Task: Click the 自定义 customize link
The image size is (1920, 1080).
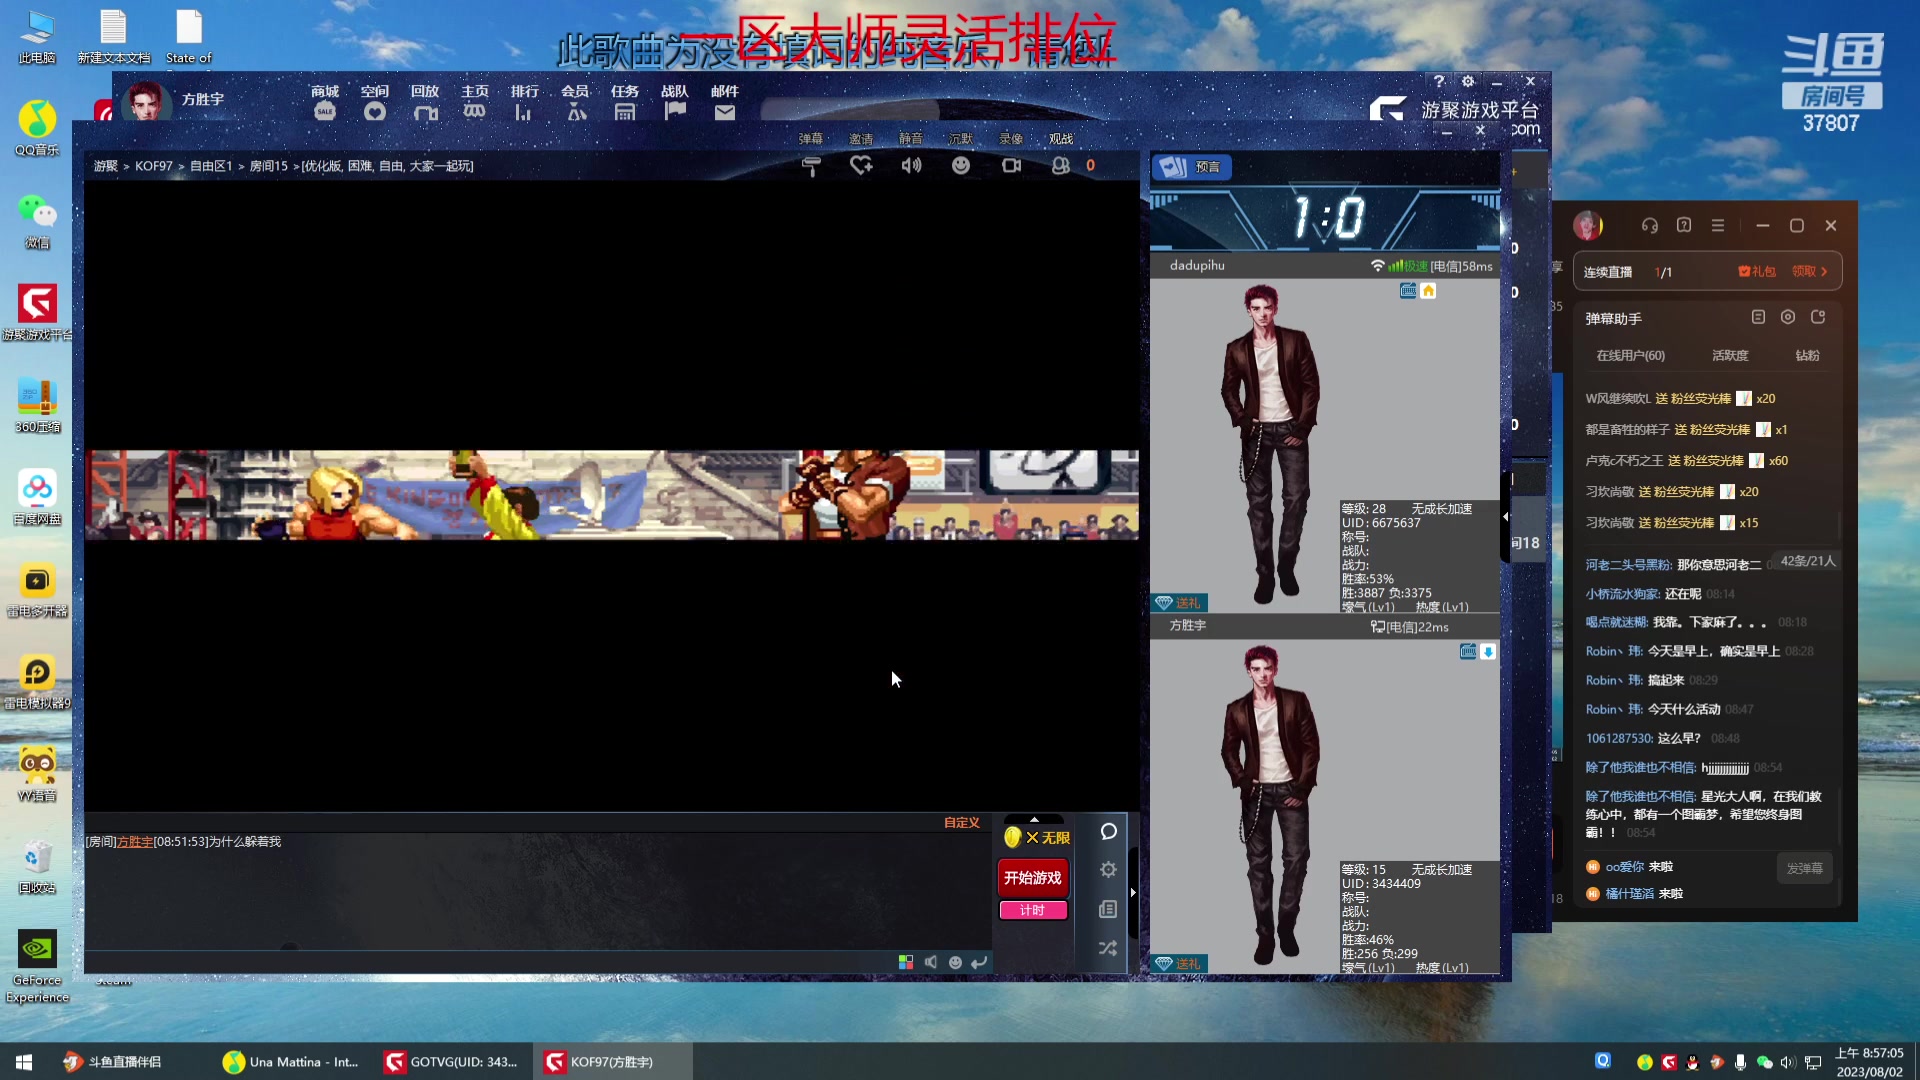Action: [962, 822]
